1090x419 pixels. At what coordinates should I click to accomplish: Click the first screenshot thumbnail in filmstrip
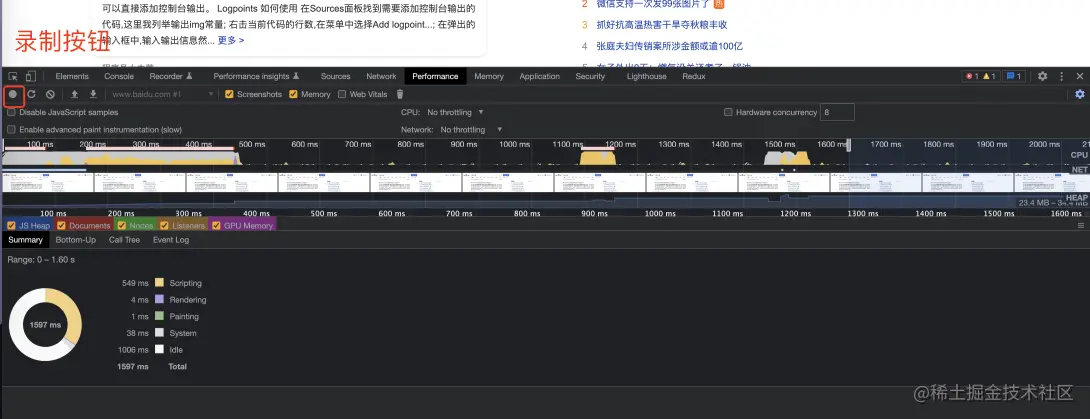[x=47, y=182]
